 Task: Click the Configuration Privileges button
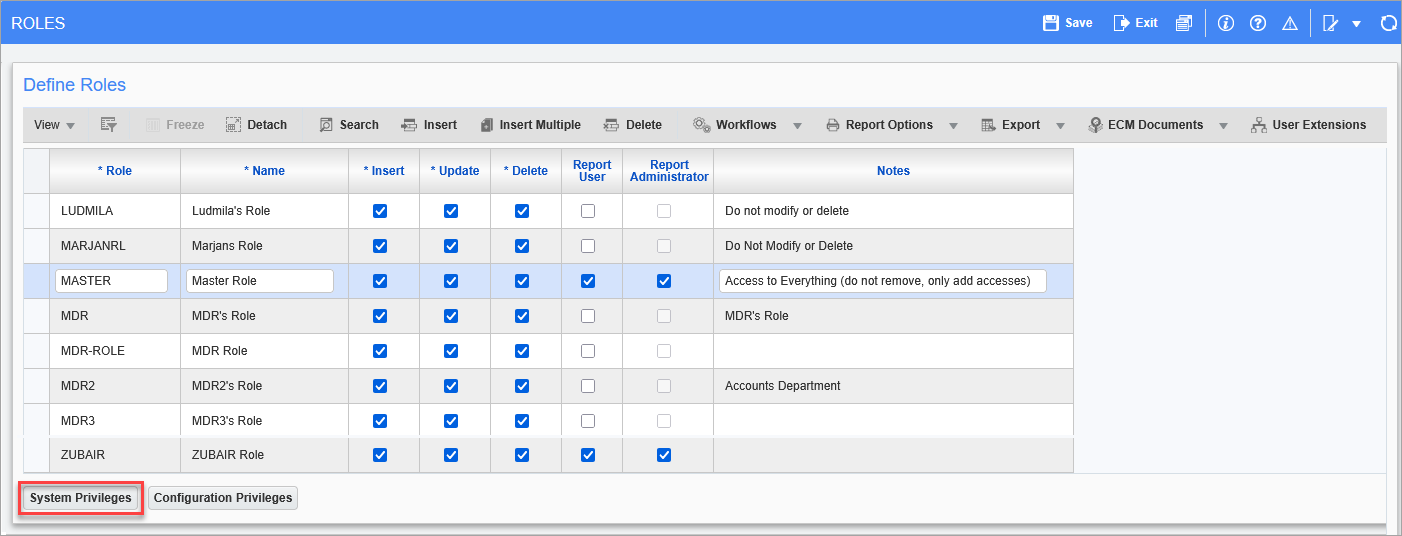223,498
